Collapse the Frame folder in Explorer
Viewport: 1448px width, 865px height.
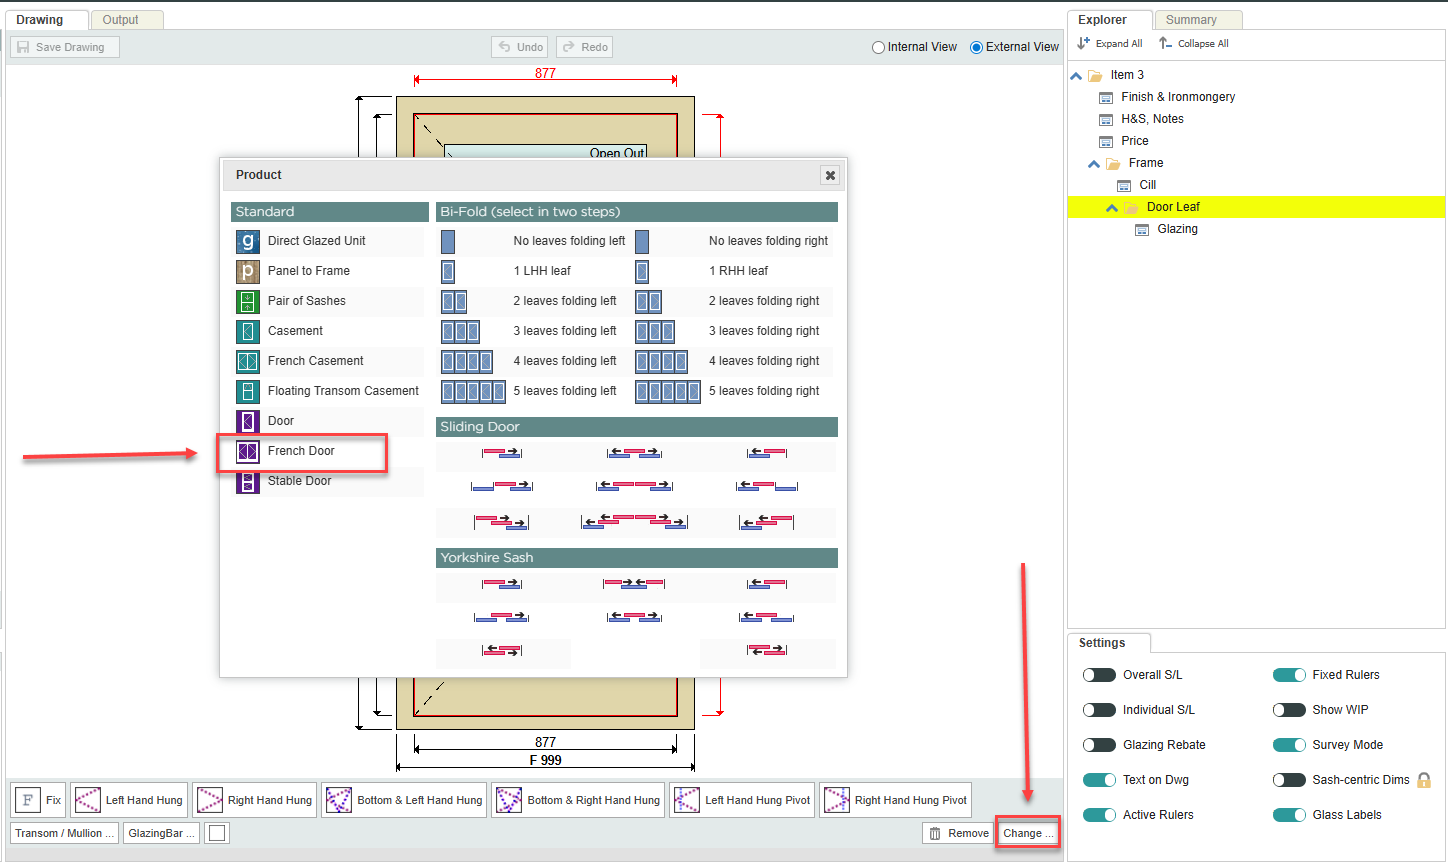coord(1094,164)
